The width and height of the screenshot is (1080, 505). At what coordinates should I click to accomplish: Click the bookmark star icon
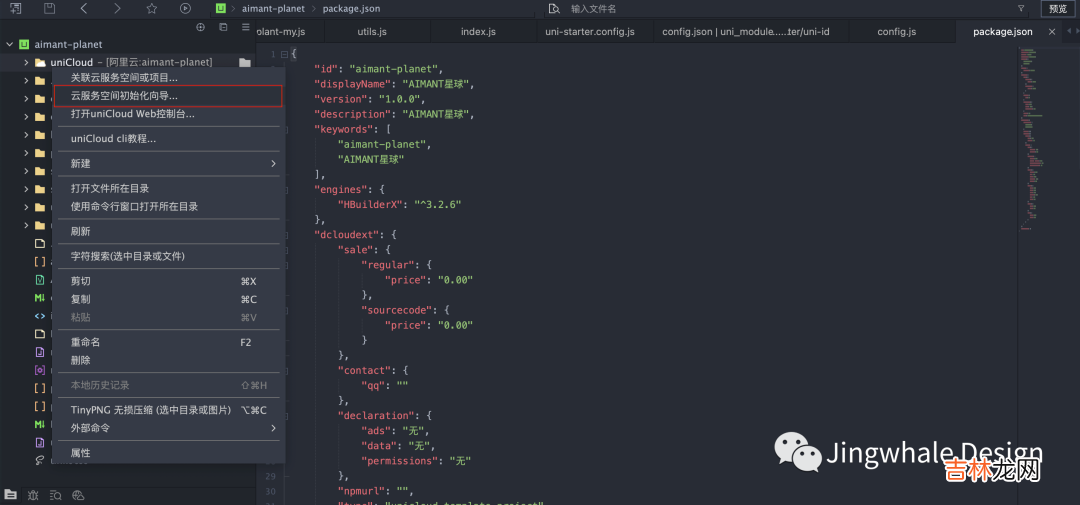tap(151, 8)
